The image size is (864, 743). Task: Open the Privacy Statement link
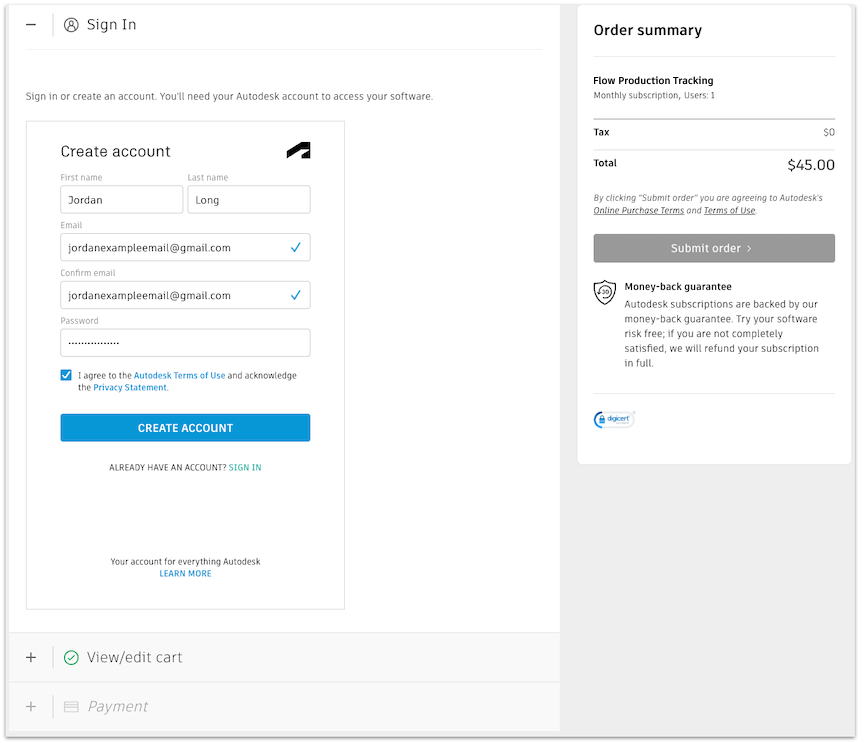(130, 388)
